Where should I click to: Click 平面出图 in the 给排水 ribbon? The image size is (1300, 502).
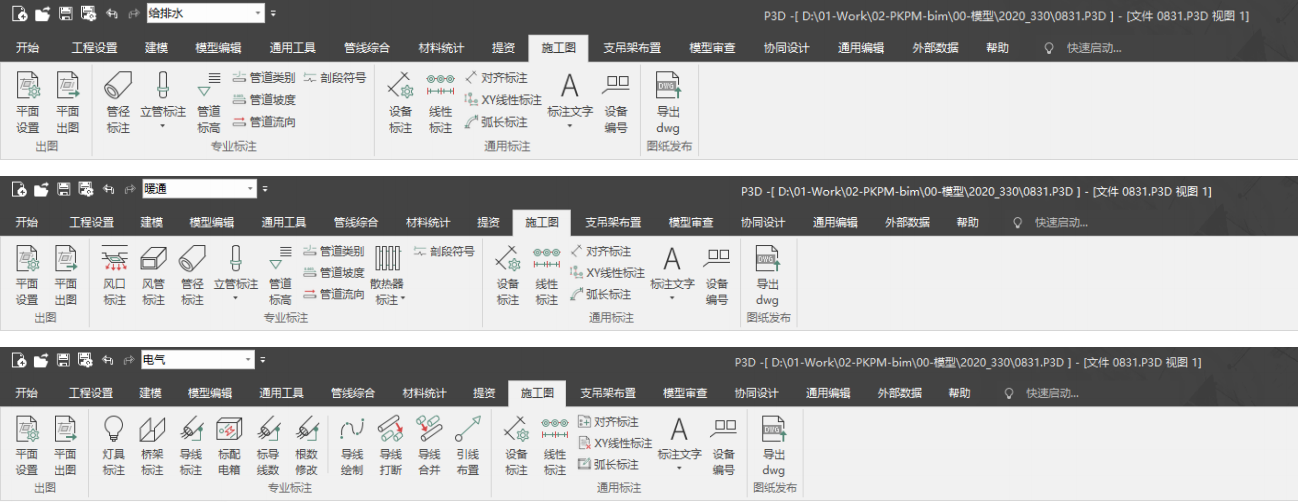tap(67, 103)
